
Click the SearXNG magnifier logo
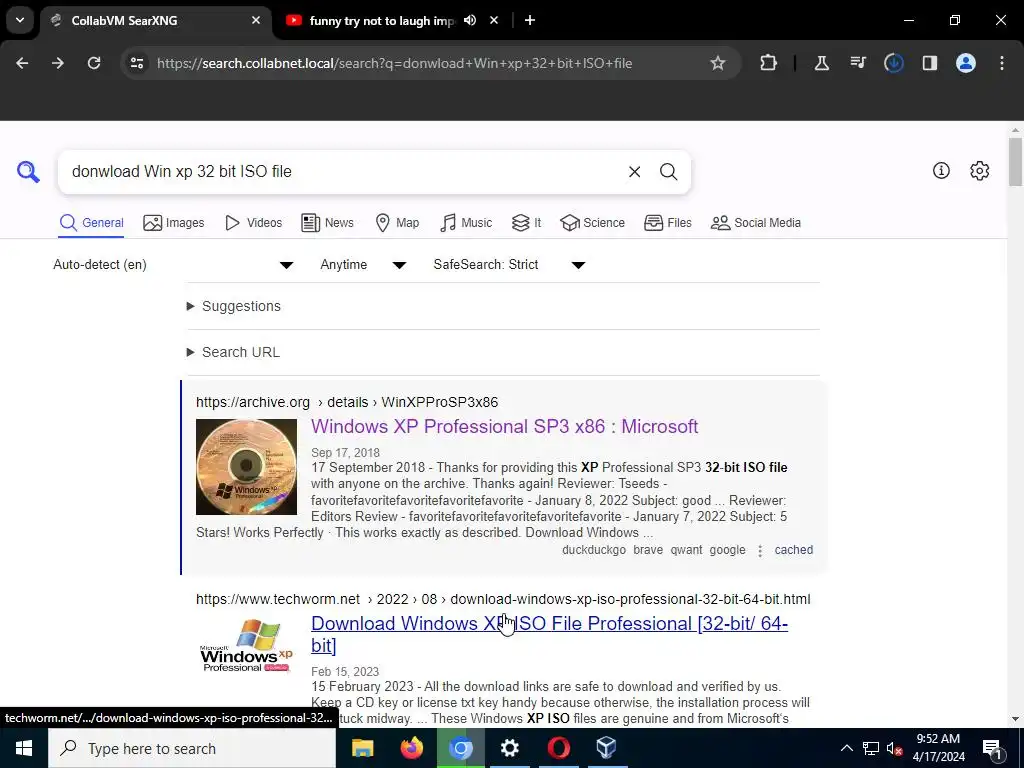point(28,172)
